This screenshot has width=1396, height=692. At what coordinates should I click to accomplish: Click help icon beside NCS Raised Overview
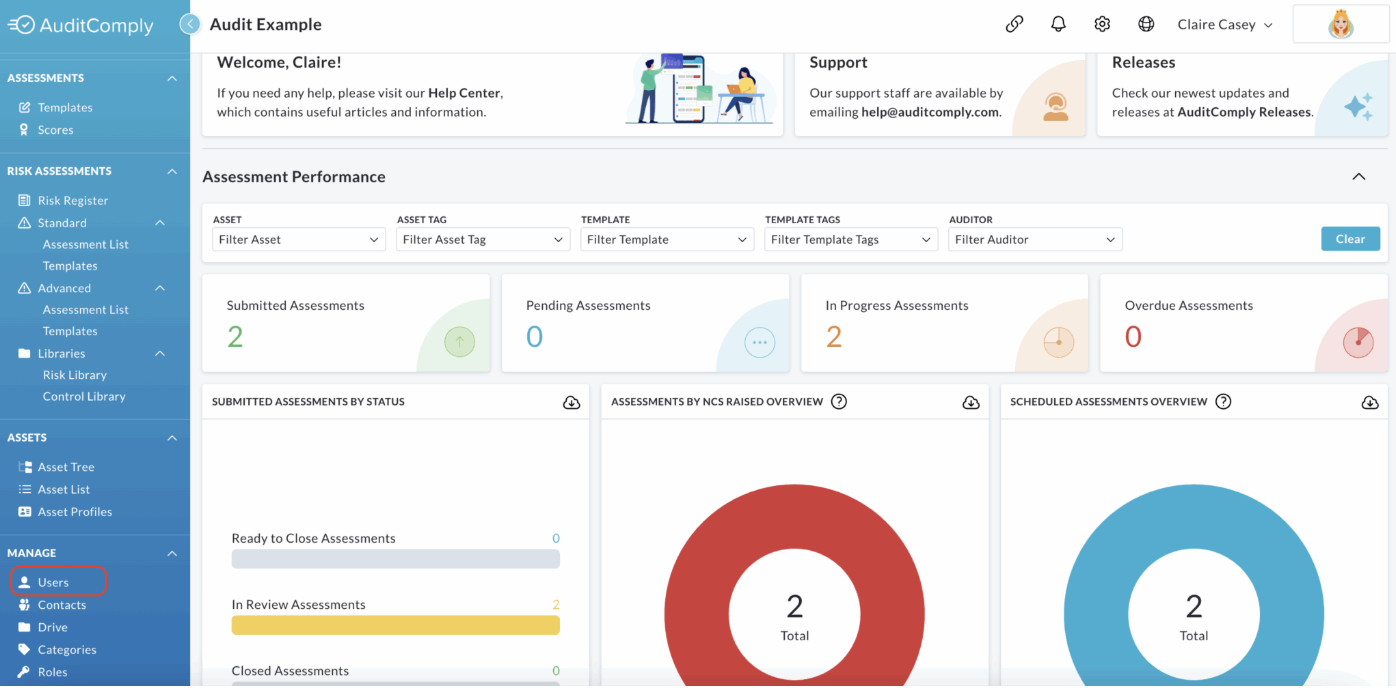(x=839, y=401)
